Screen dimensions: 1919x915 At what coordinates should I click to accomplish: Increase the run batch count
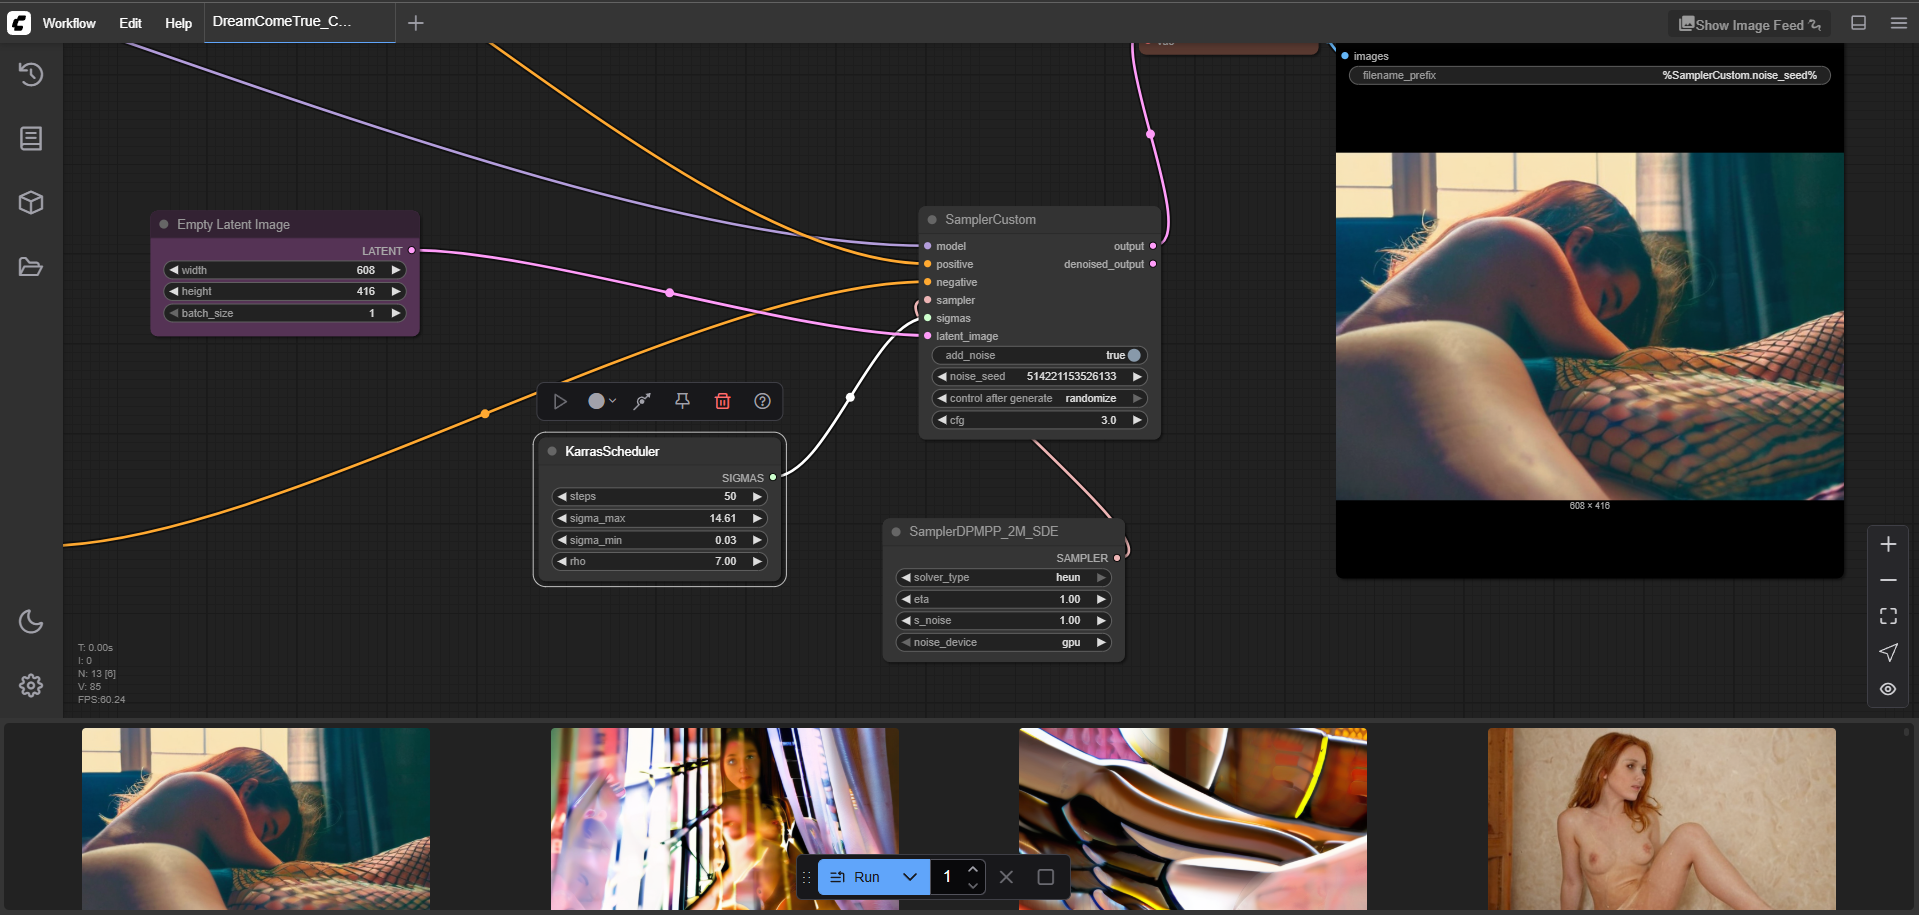(973, 869)
